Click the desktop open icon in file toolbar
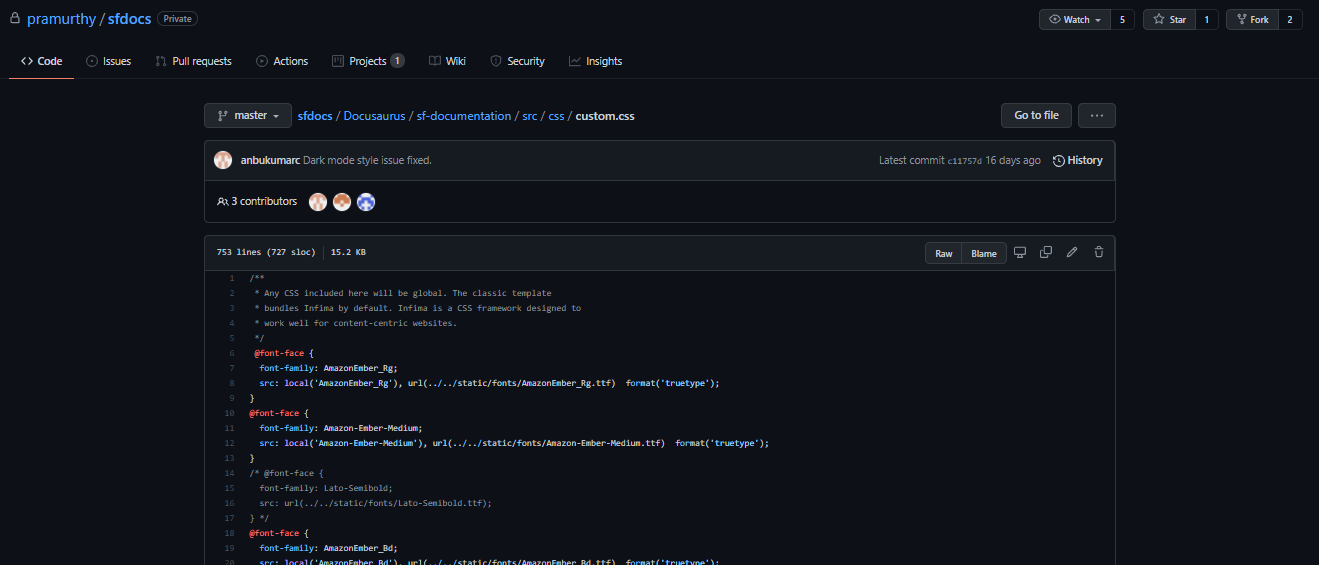Viewport: 1319px width, 565px height. tap(1020, 253)
